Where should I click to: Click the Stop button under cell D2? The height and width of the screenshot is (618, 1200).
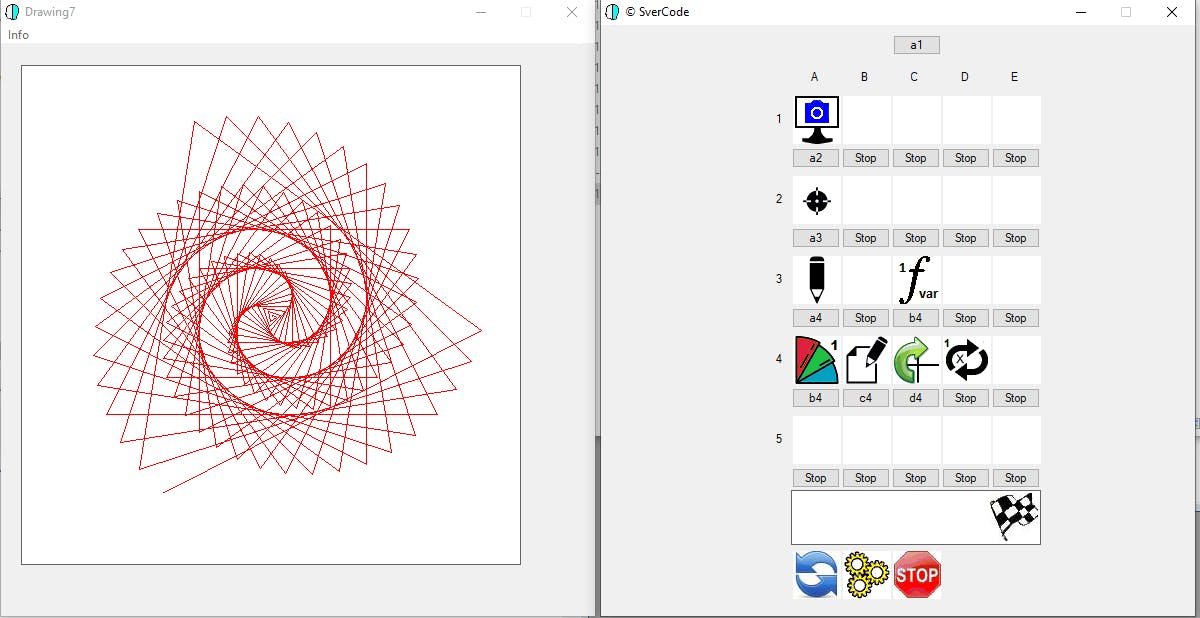[966, 238]
